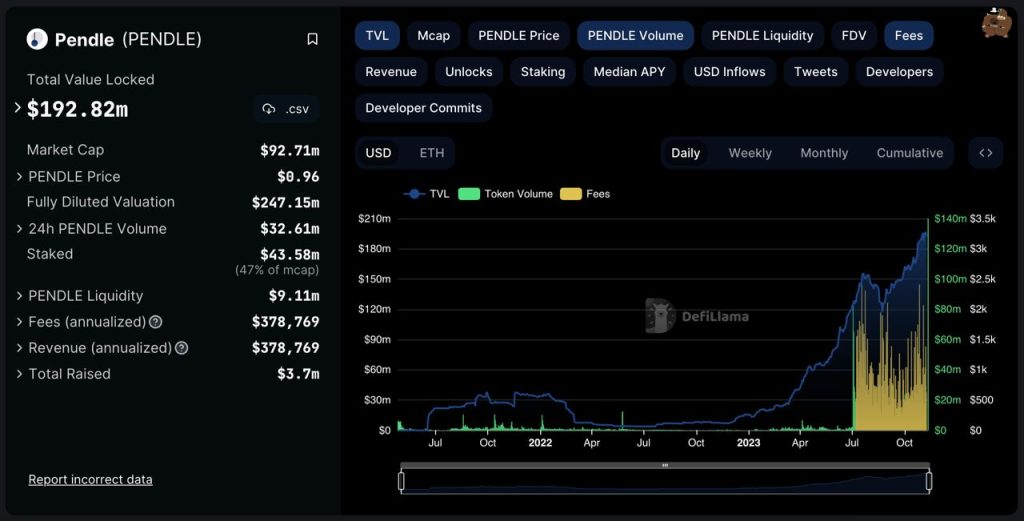
Task: Expand the 24h PENDLE Volume row
Action: 19,229
